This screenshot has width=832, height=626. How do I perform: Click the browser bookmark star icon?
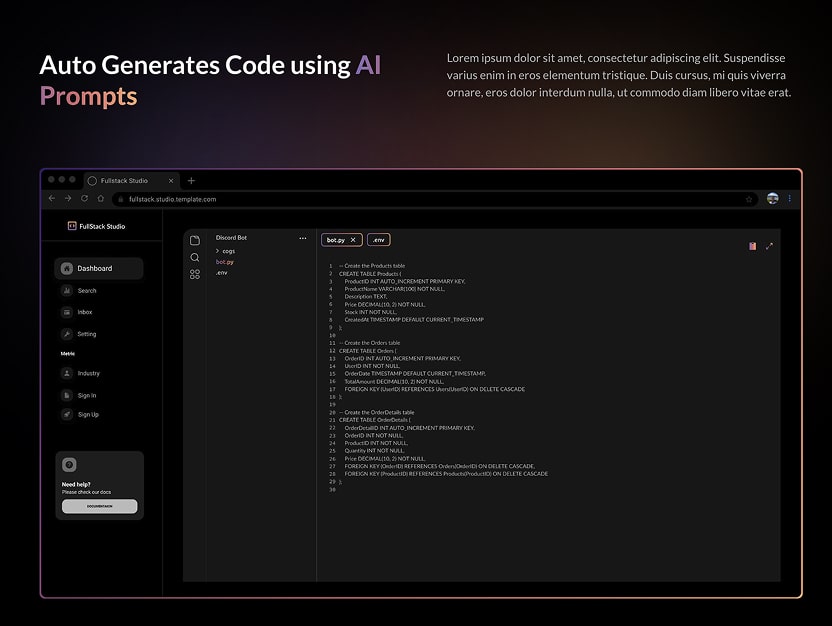[x=748, y=199]
